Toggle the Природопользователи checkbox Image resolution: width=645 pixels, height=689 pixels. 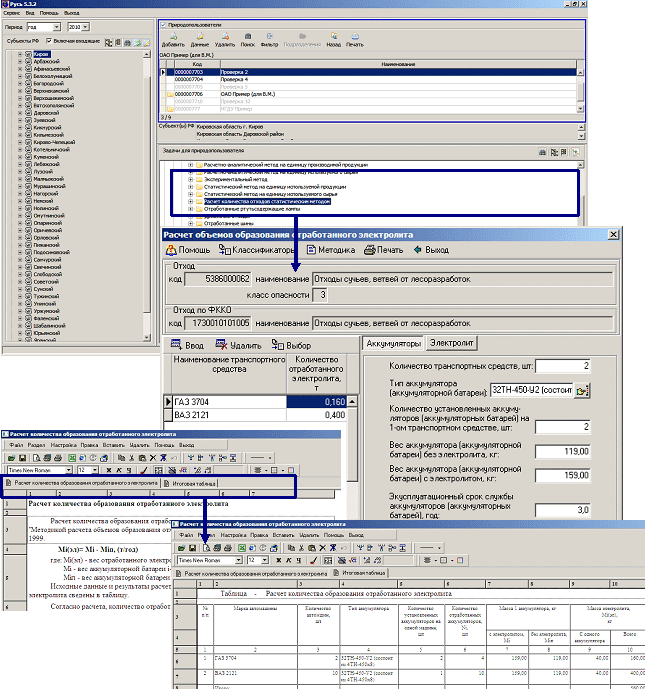pyautogui.click(x=165, y=22)
